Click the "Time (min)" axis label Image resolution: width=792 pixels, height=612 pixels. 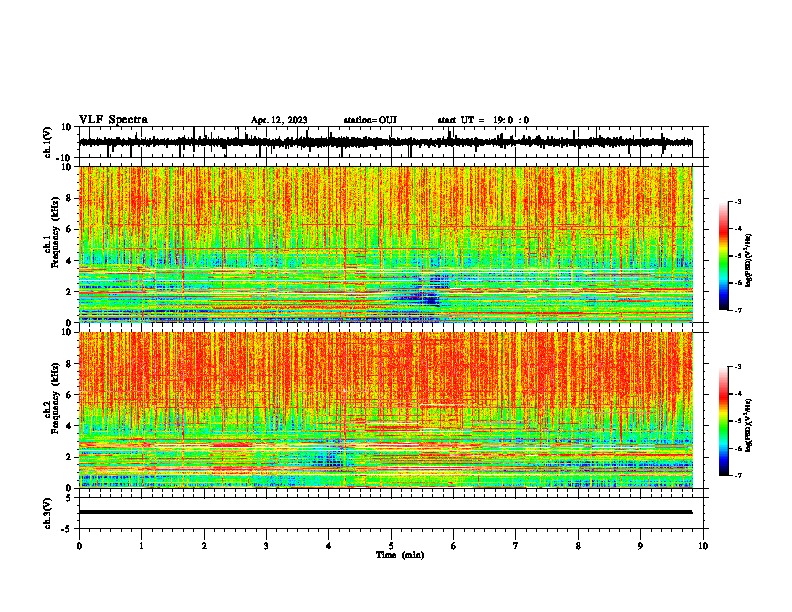click(400, 555)
